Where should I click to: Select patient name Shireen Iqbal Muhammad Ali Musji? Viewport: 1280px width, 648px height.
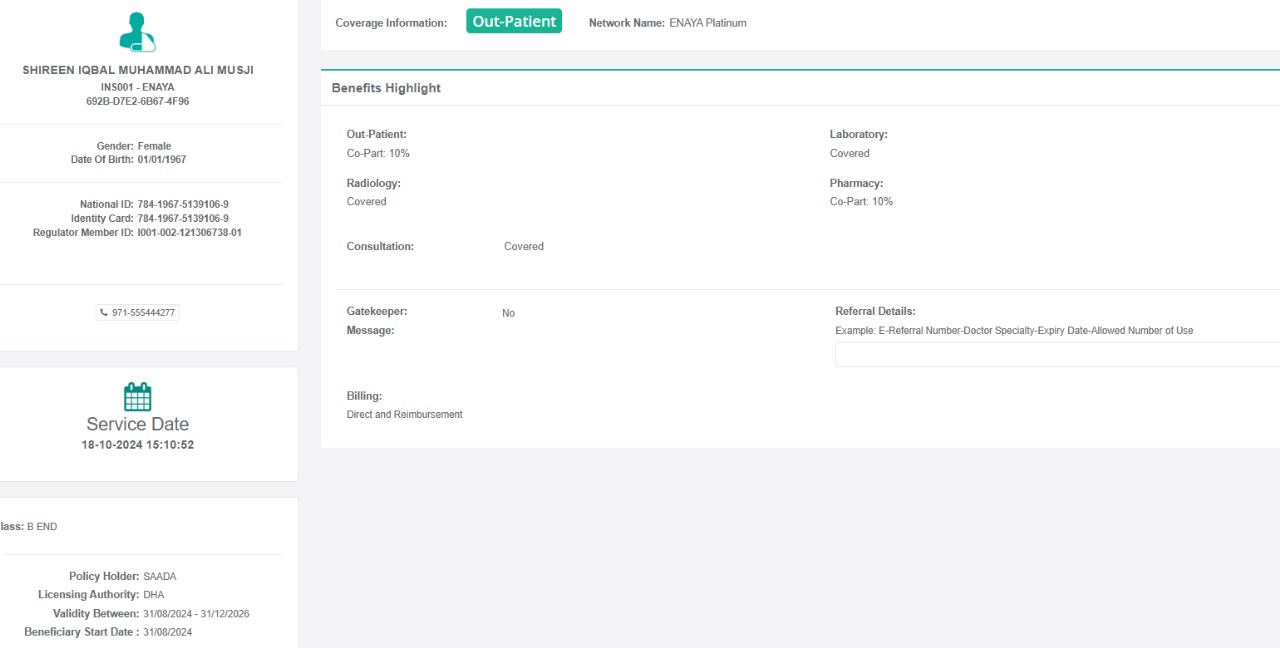point(138,70)
